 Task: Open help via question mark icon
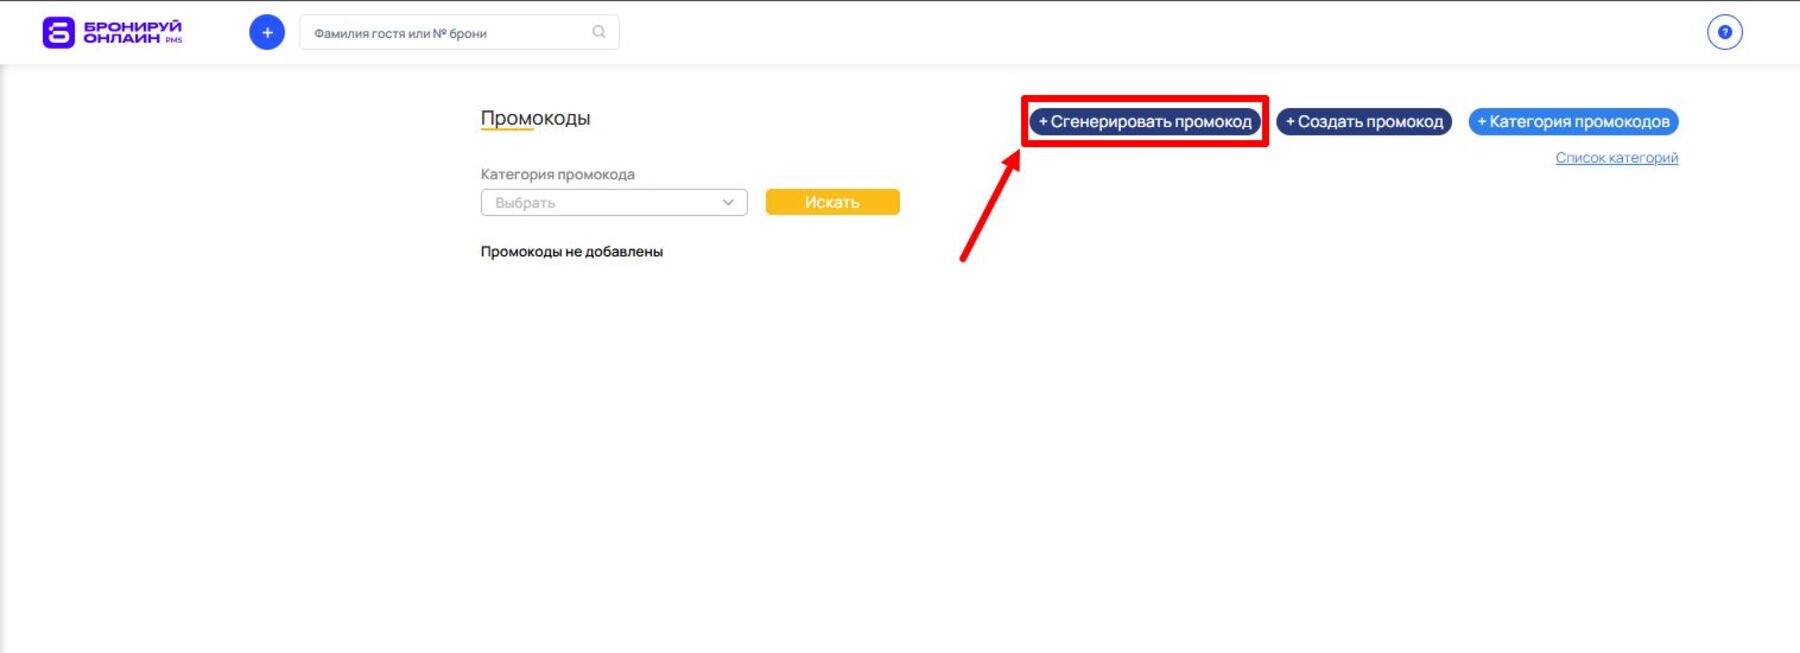tap(1724, 32)
